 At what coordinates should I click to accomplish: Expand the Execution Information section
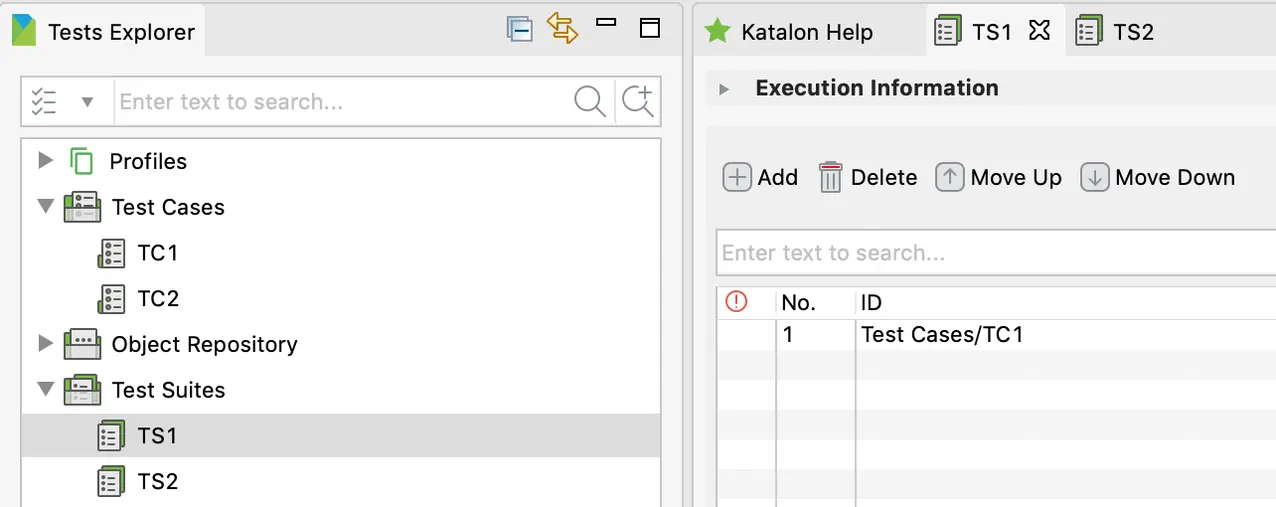pyautogui.click(x=724, y=89)
